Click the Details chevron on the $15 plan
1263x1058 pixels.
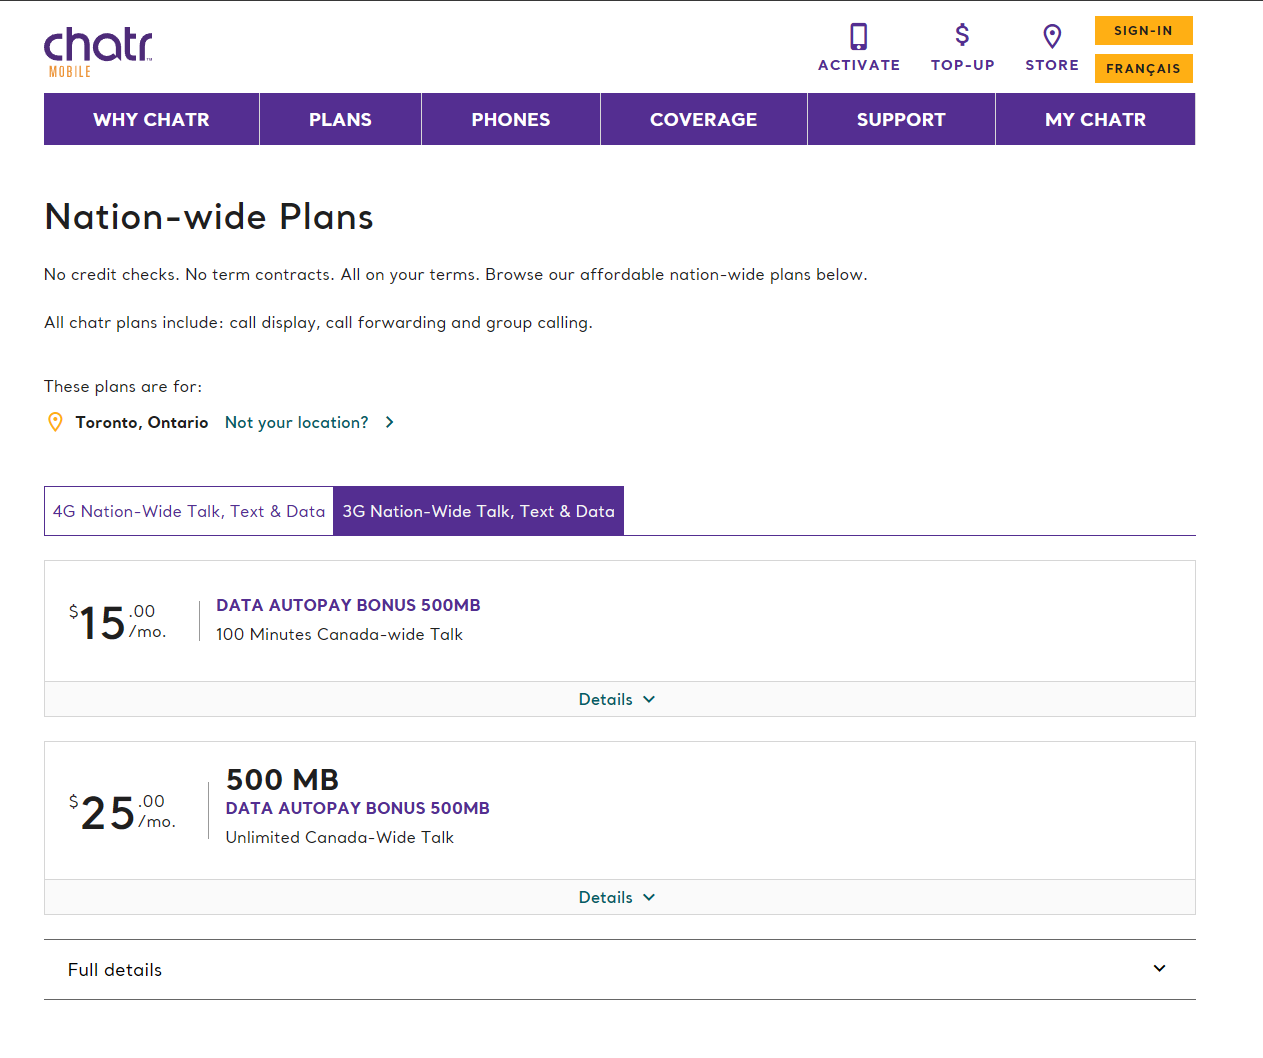[649, 700]
